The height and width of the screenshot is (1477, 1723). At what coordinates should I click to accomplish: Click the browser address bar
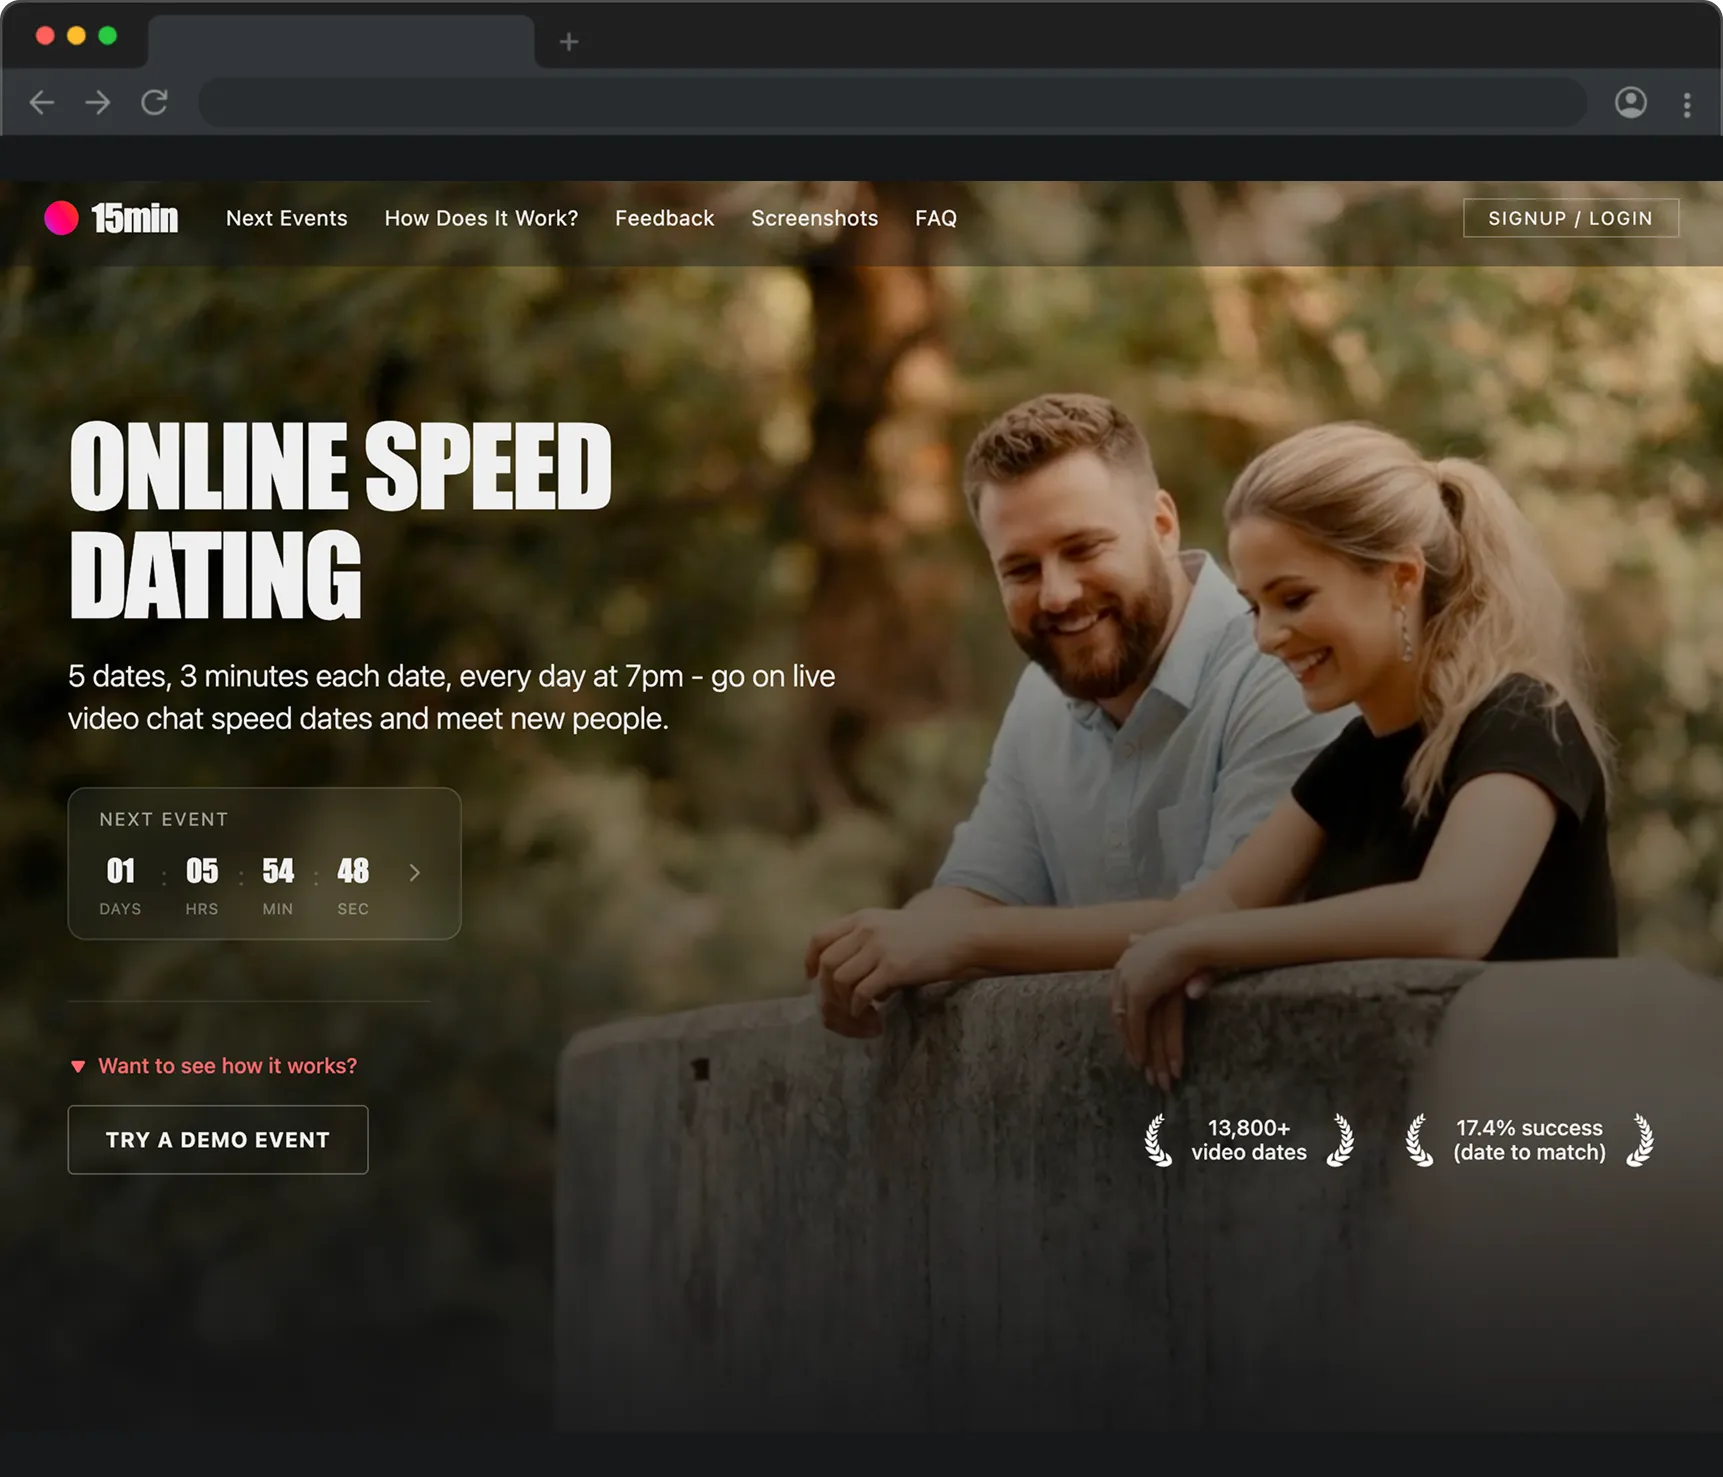(x=892, y=102)
